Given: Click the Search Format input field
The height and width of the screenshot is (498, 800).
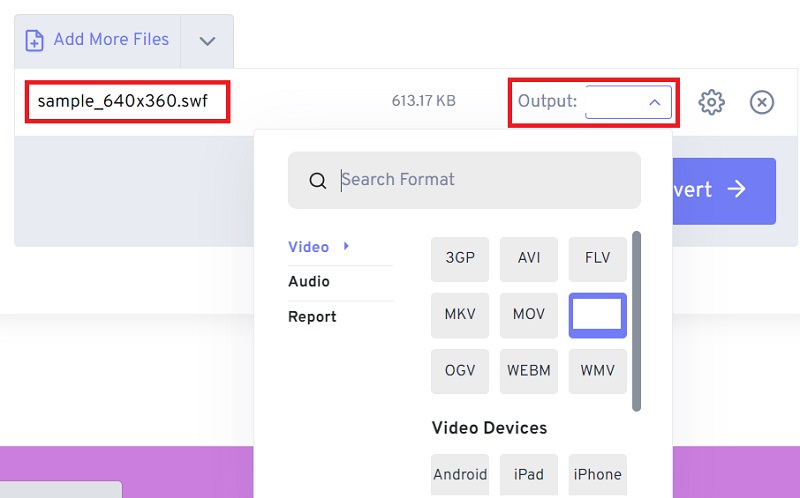Looking at the screenshot, I should [x=480, y=180].
